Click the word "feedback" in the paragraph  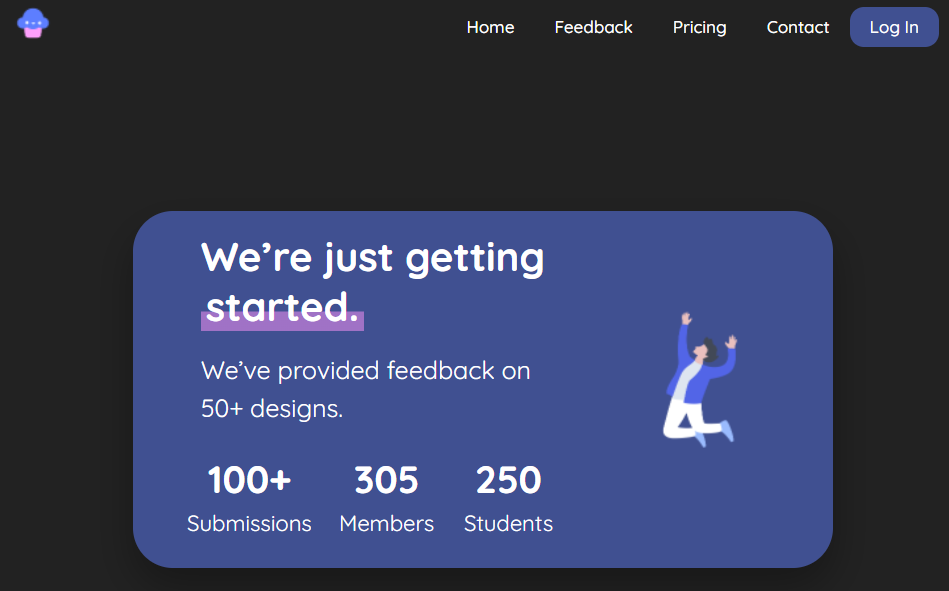[x=440, y=371]
